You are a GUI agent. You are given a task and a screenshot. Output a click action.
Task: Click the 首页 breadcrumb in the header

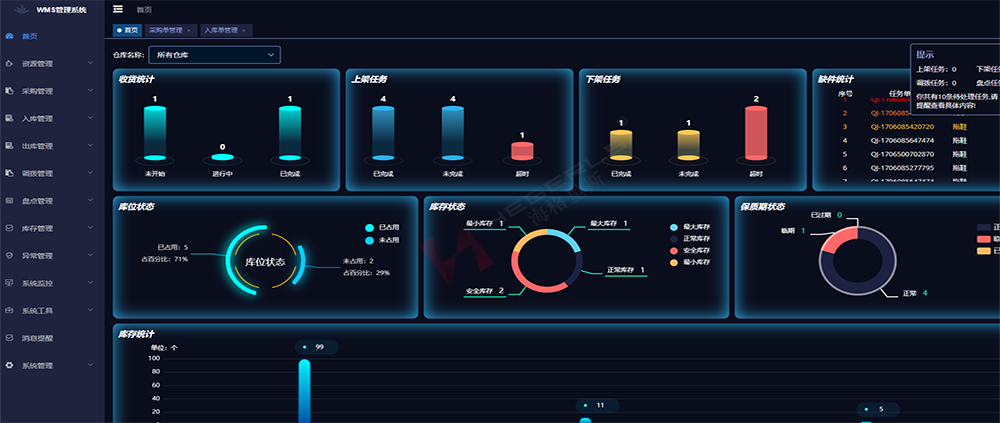[144, 10]
